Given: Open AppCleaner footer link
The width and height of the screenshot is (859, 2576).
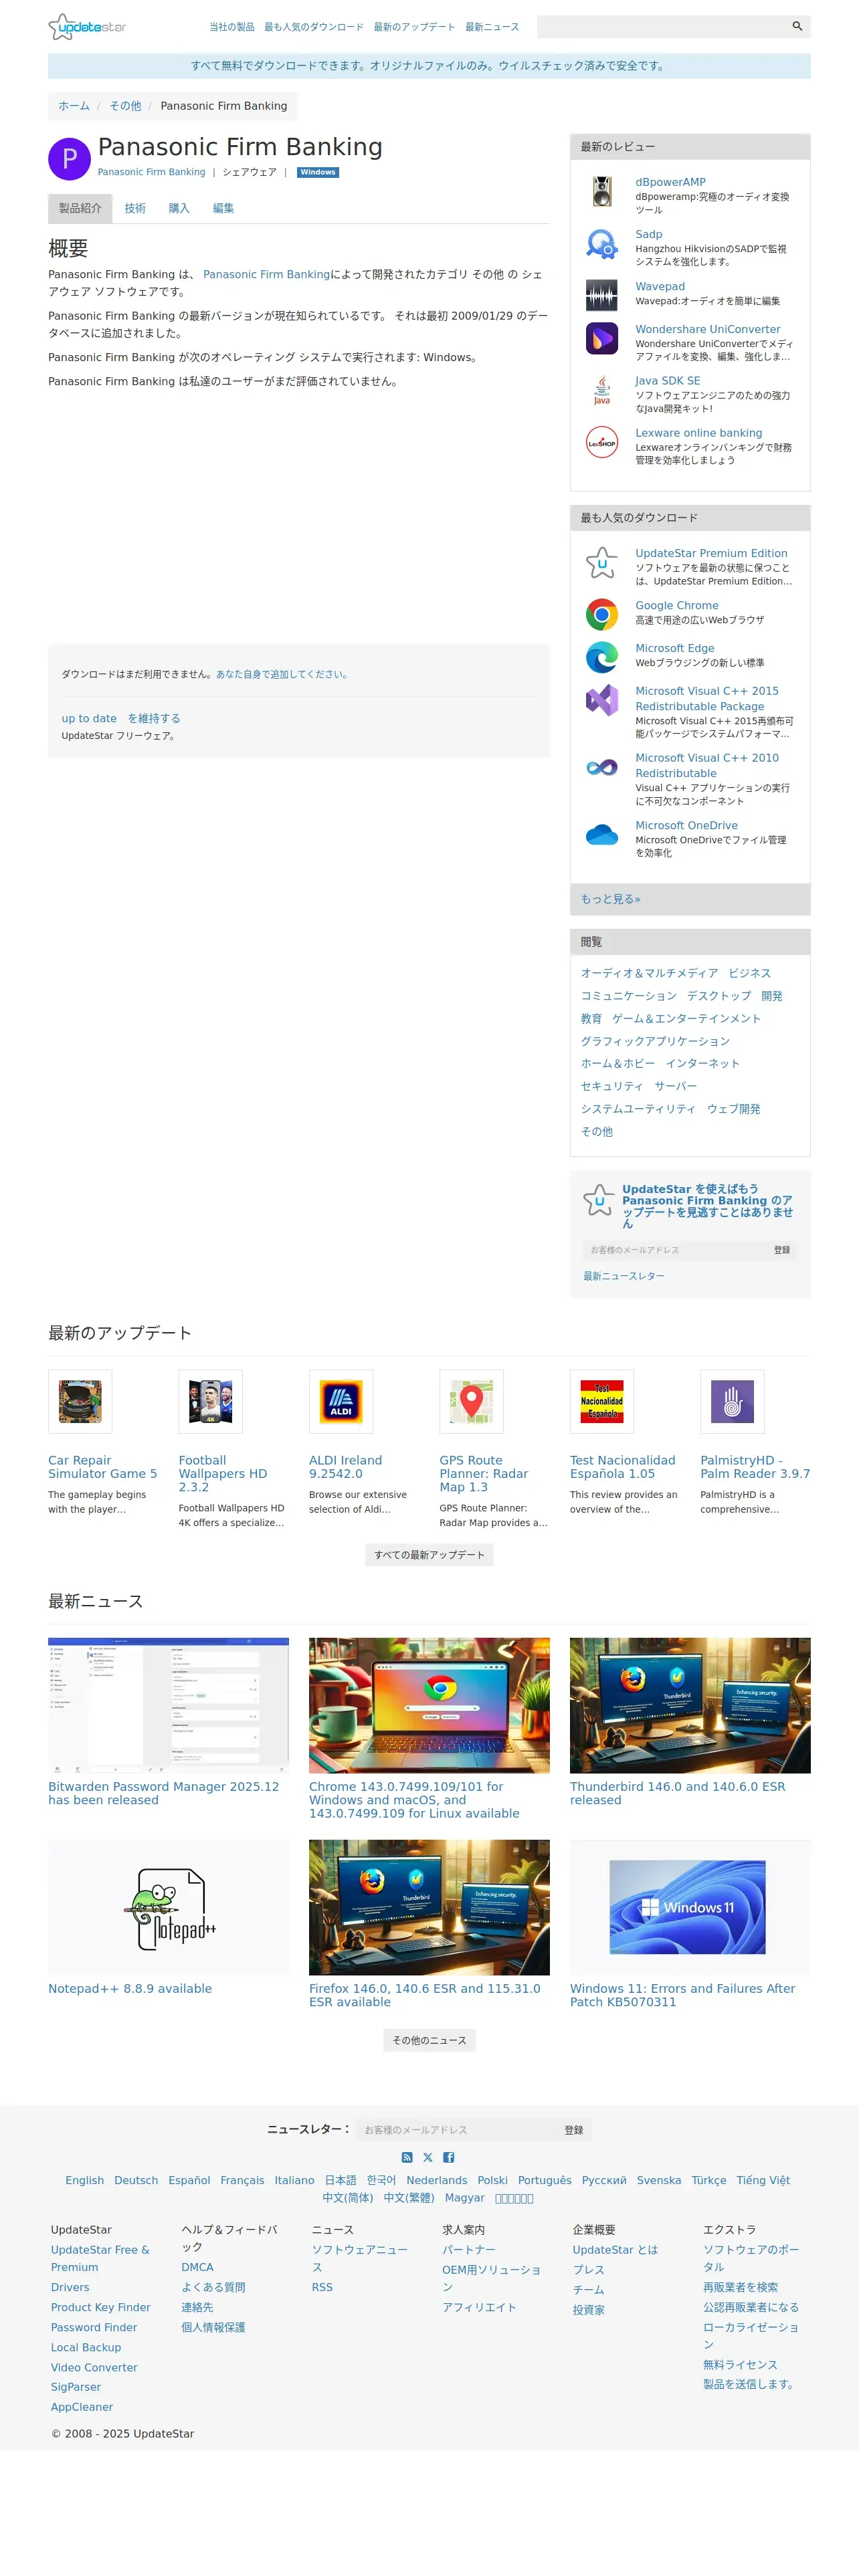Looking at the screenshot, I should 82,2407.
